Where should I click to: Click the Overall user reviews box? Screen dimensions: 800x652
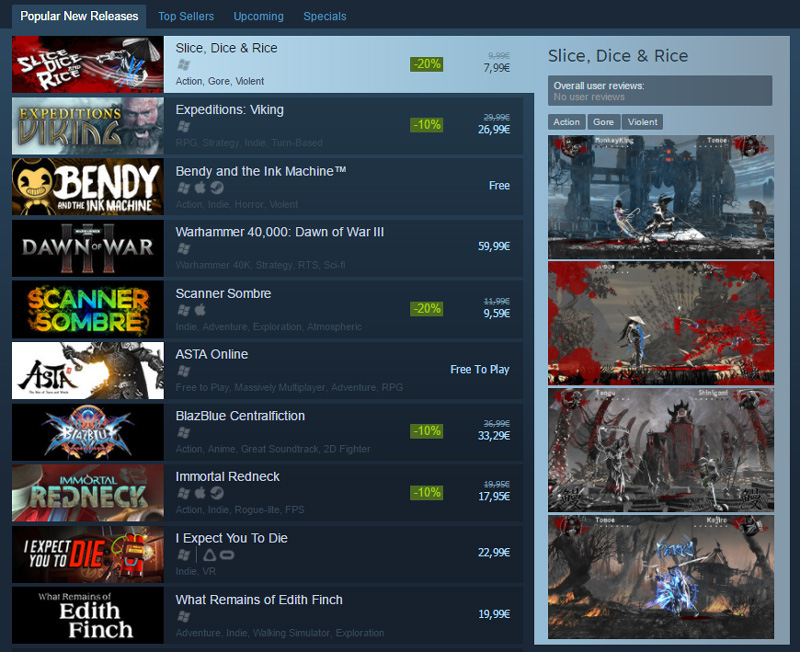pos(660,91)
